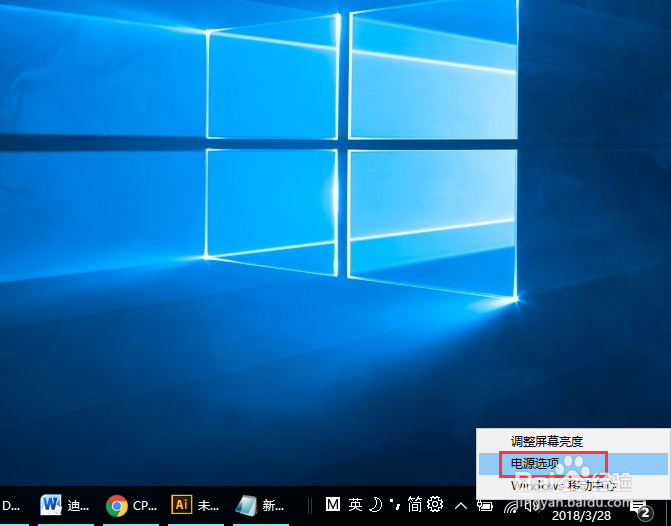
Task: Open Windows 移动中心 menu entry
Action: pos(574,486)
